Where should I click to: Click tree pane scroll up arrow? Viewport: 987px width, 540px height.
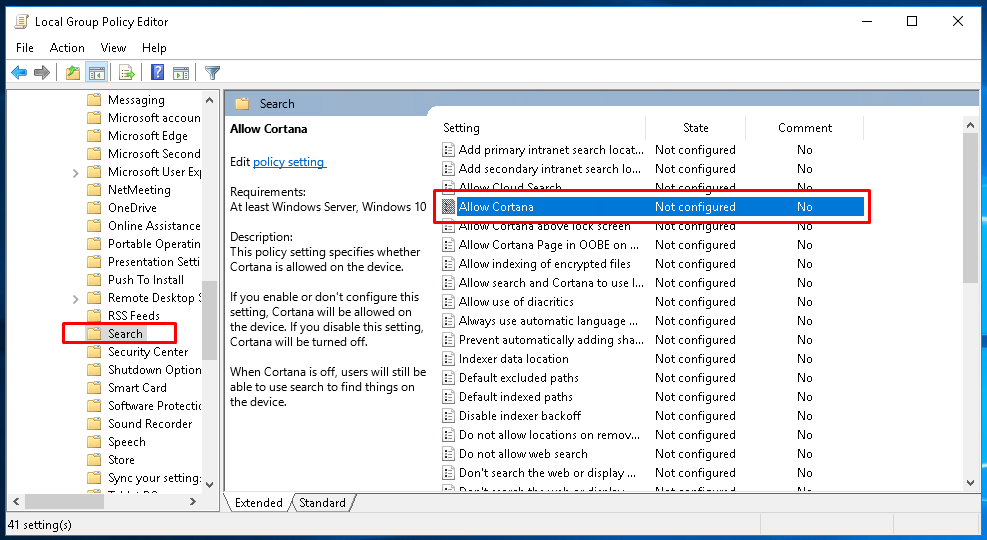click(210, 100)
